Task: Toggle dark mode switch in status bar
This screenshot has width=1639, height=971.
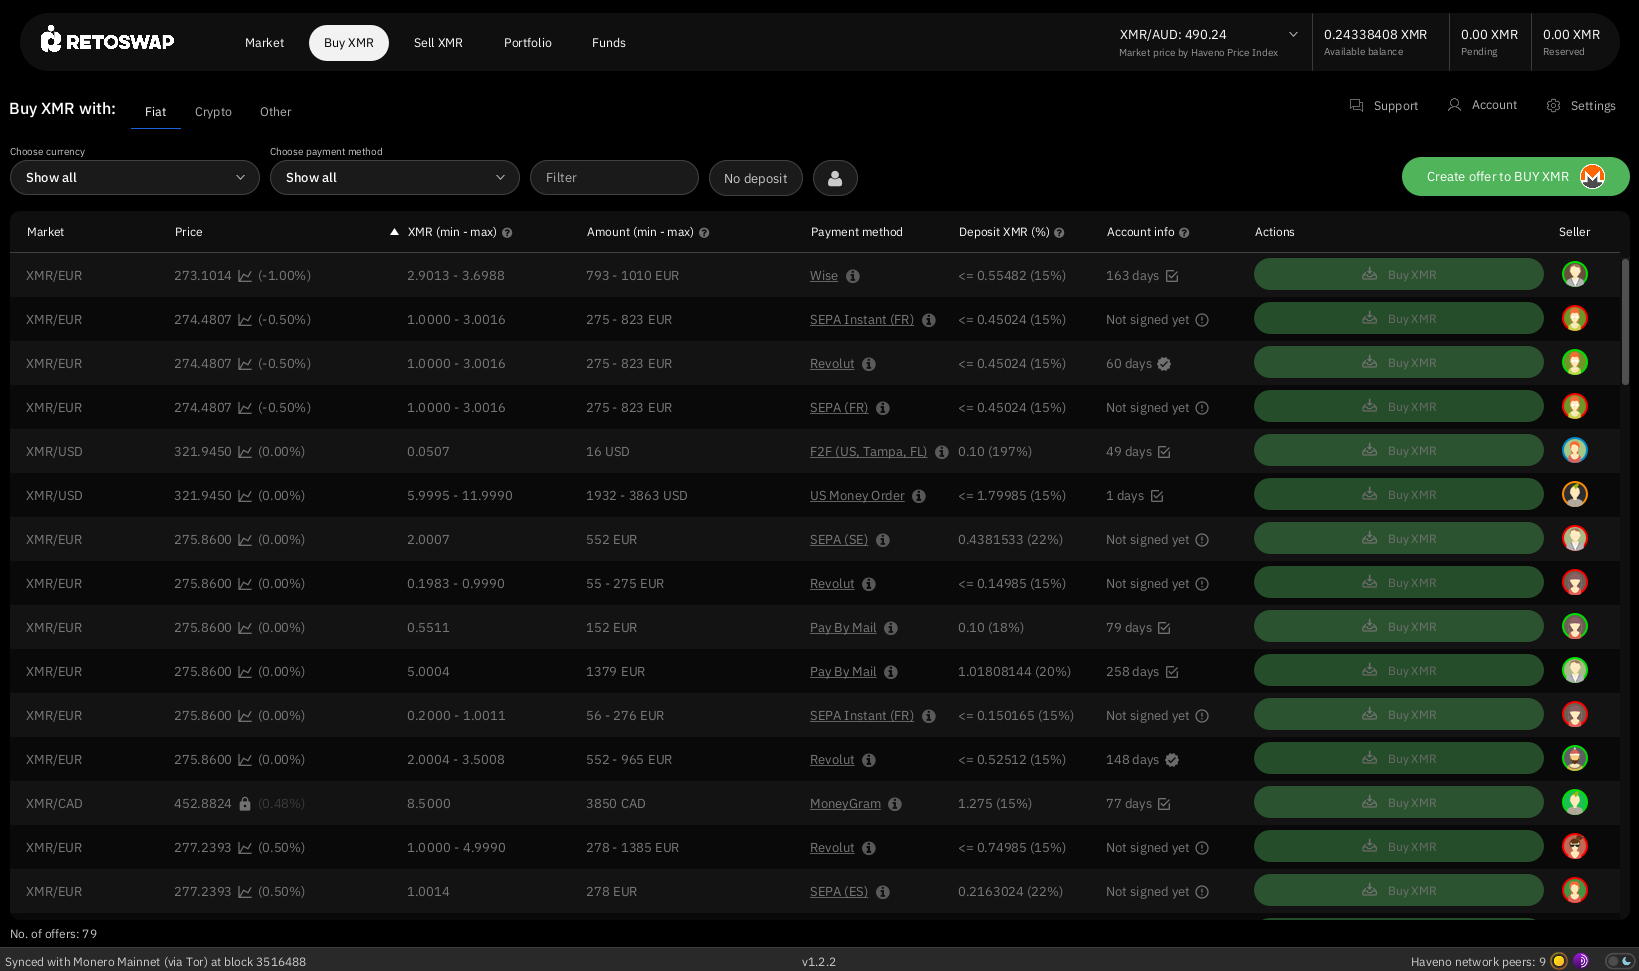Action: 1619,961
